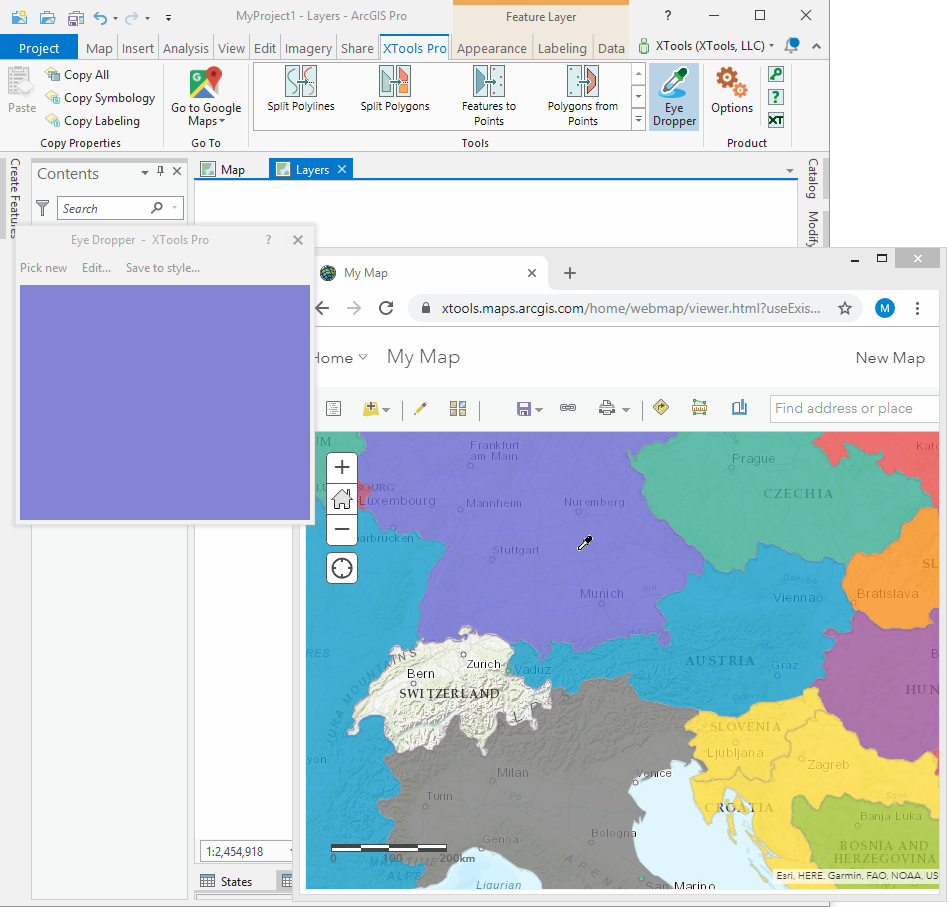Switch to the Analysis ribbon tab
The image size is (949, 907).
pos(186,48)
